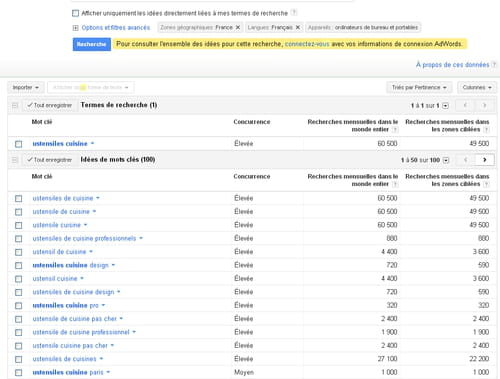
Task: Click 'Tout enregistrer' in Idées de mots clés
Action: pyautogui.click(x=49, y=160)
